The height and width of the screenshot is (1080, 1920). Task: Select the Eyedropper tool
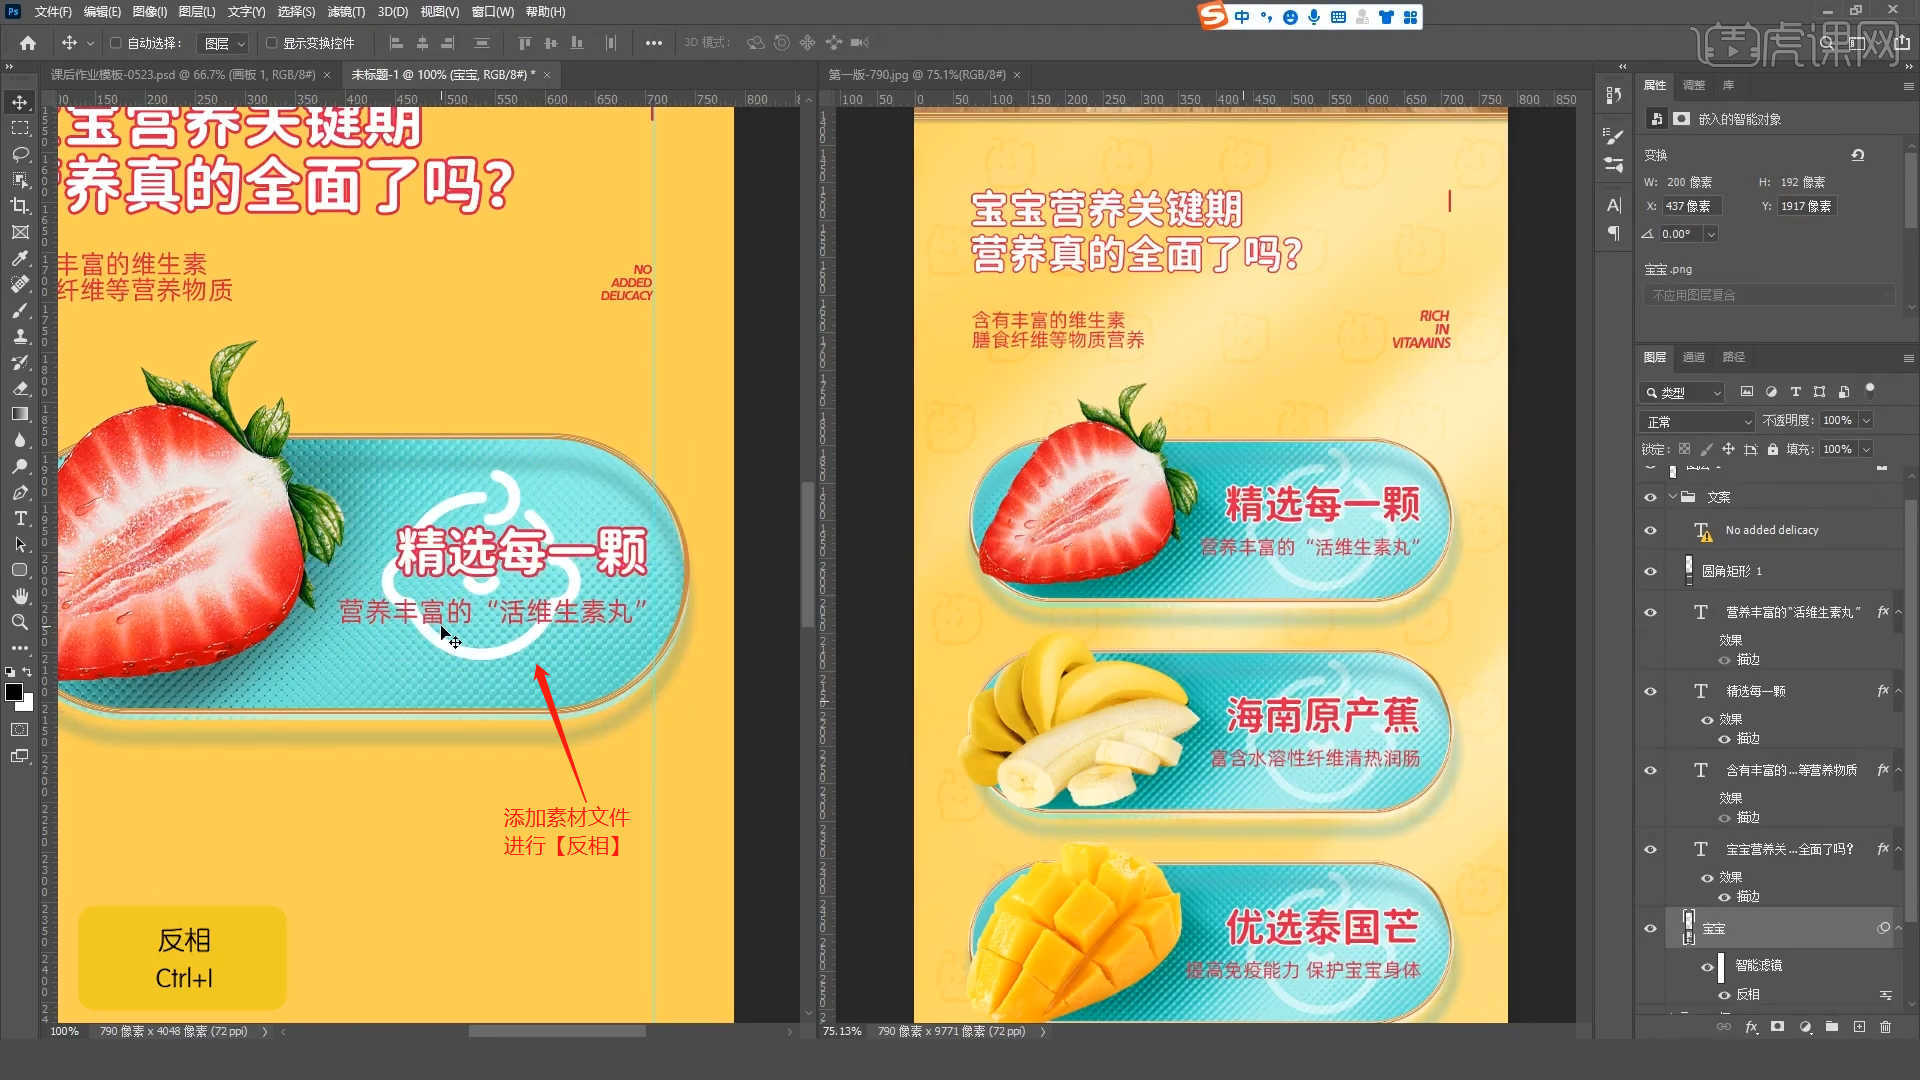[x=20, y=258]
